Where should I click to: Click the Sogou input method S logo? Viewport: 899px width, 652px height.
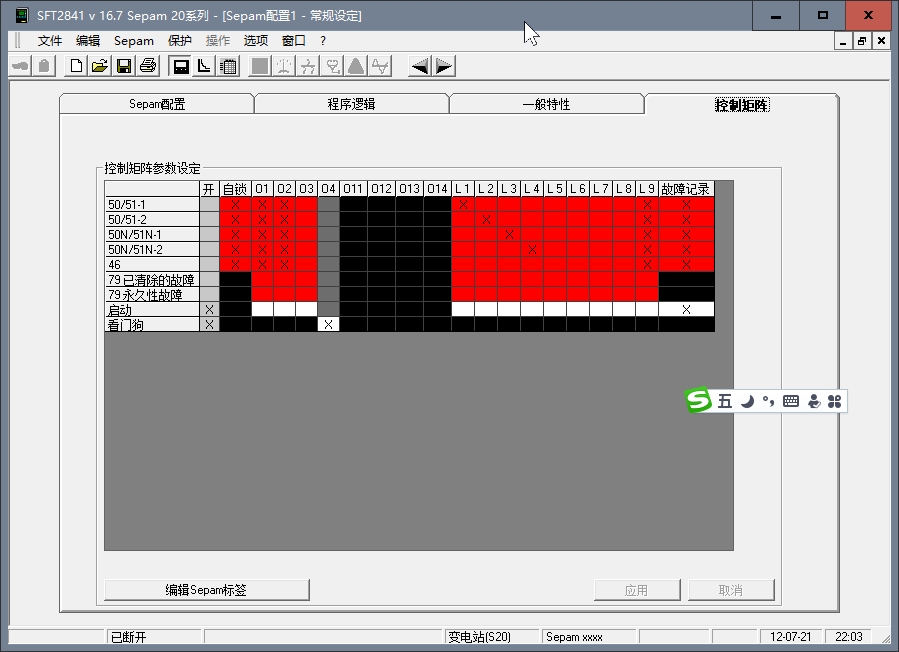click(698, 400)
